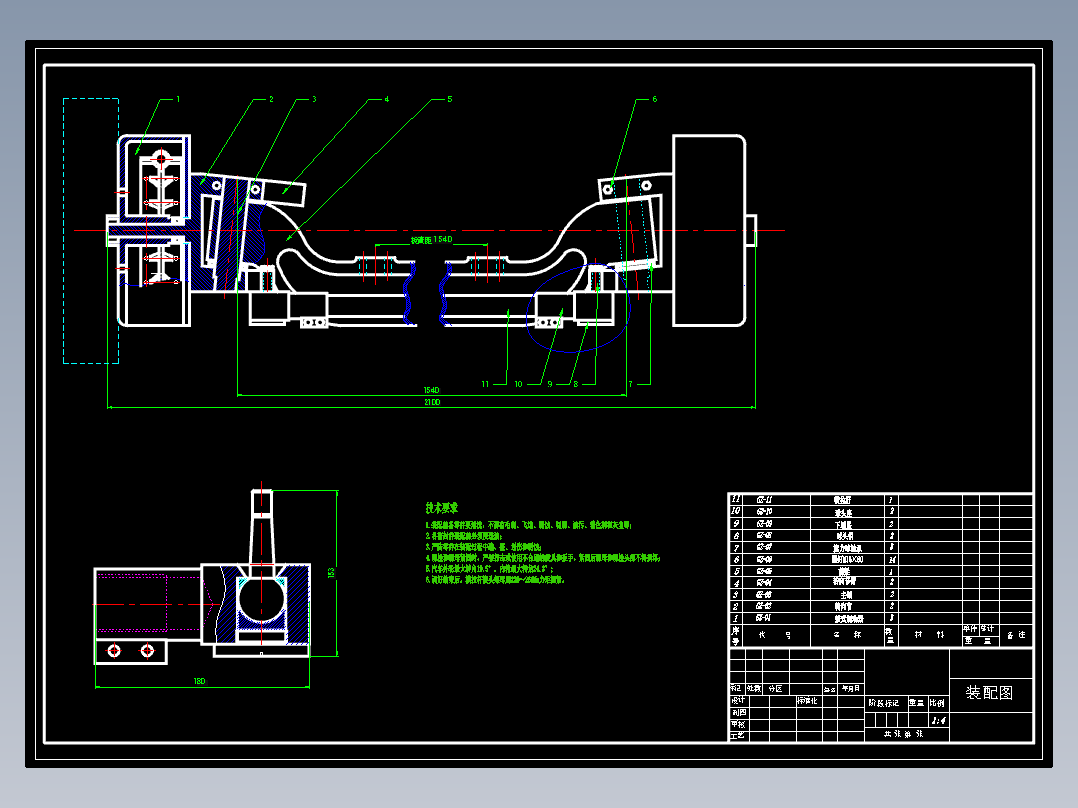Image resolution: width=1078 pixels, height=808 pixels.
Task: Click the right wheel rectangle outline
Action: [709, 230]
